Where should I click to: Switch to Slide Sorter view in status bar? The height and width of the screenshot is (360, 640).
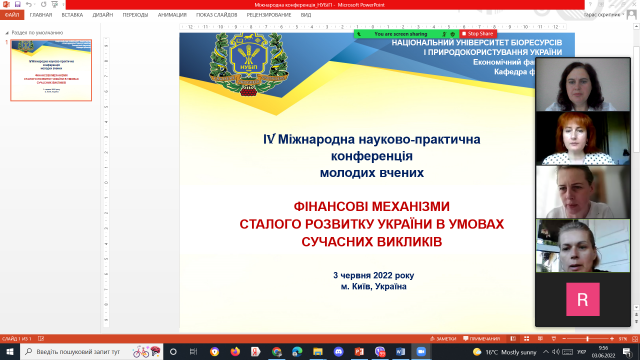(x=527, y=339)
